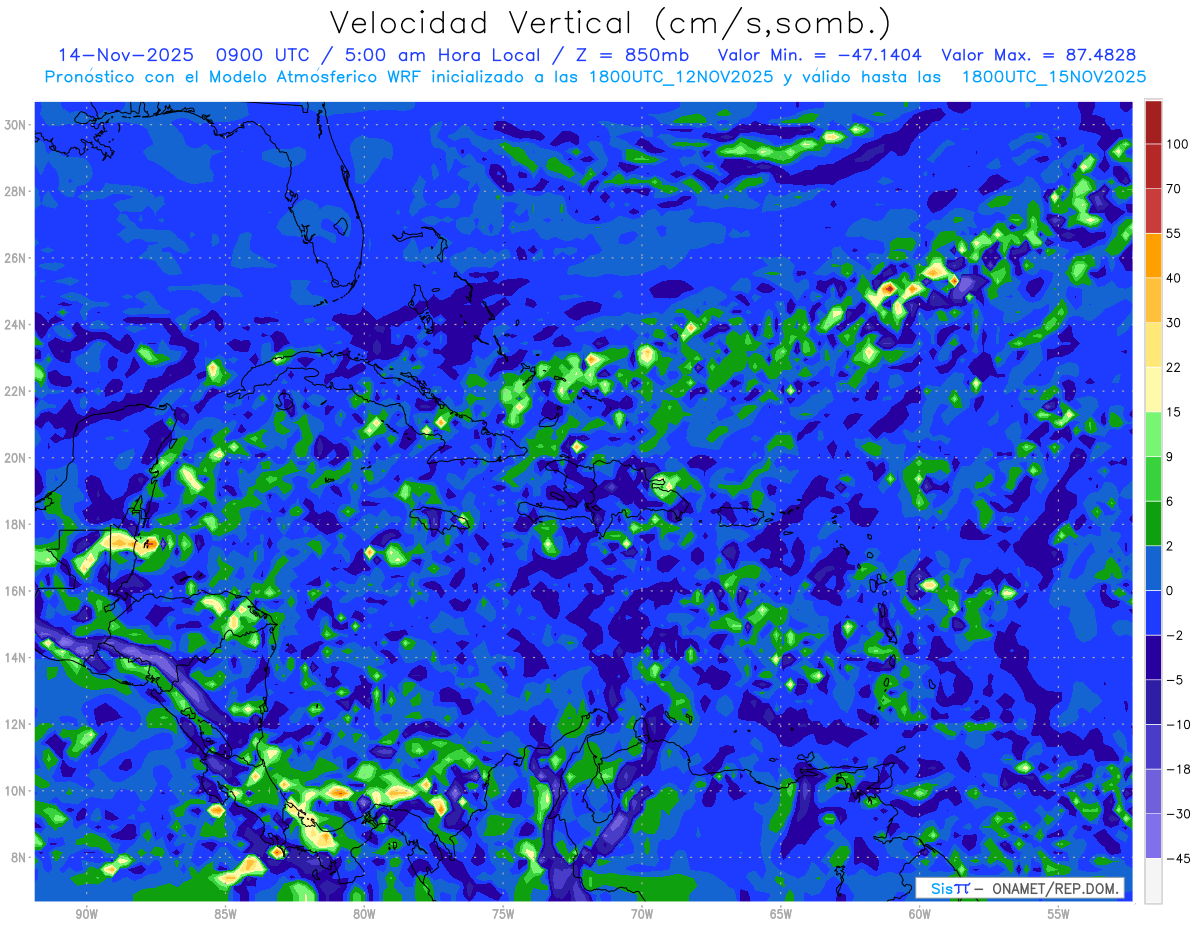
Task: Click the "24N" latitude label
Action: click(15, 324)
